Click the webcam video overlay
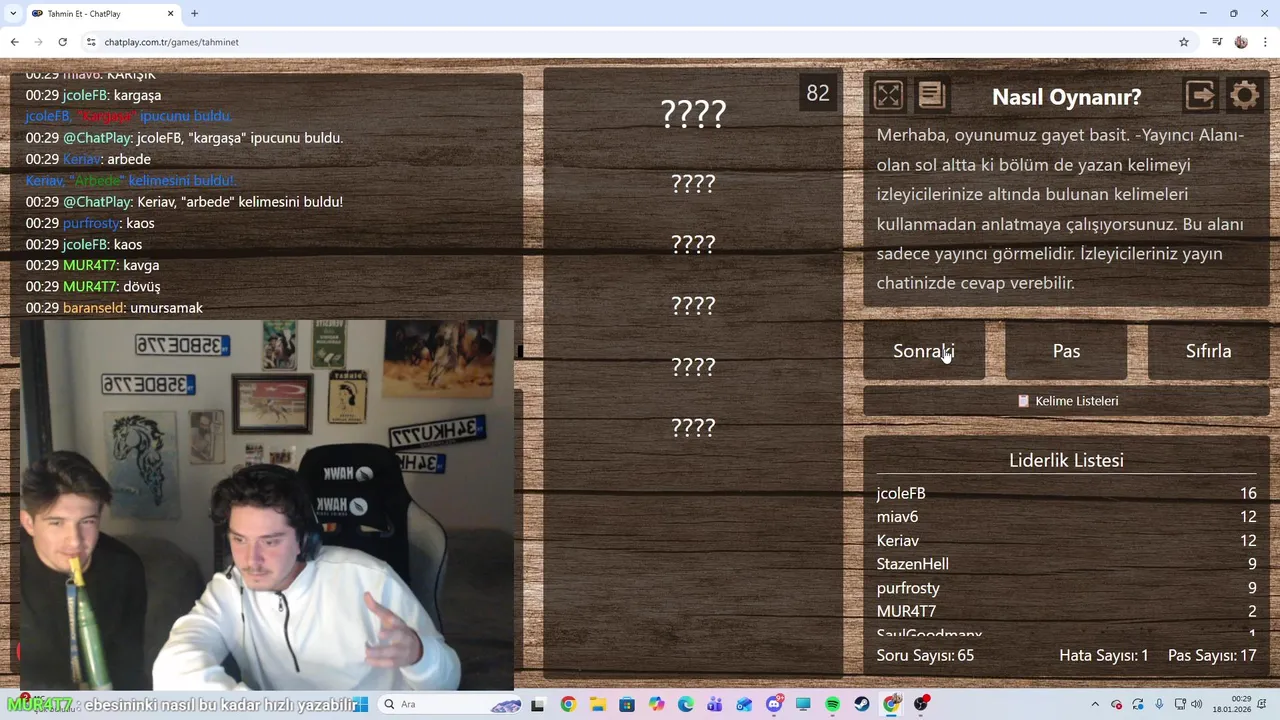The width and height of the screenshot is (1280, 720). tap(266, 505)
